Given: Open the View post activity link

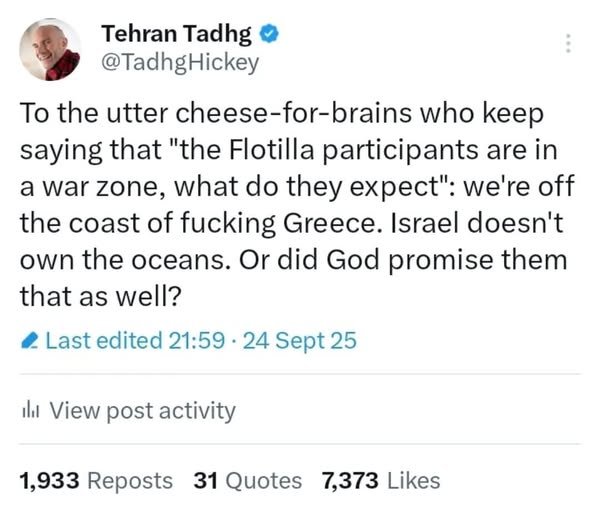Looking at the screenshot, I should (x=142, y=410).
